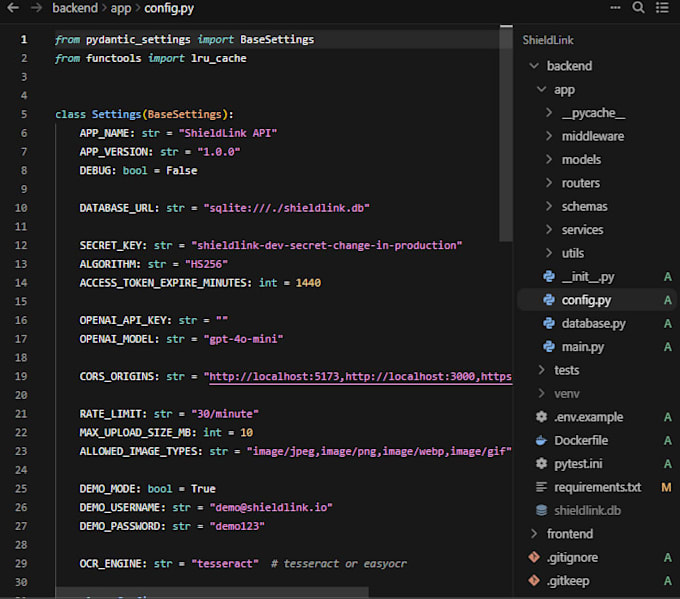The height and width of the screenshot is (599, 680).
Task: Toggle the file list panel icon
Action: coord(662,7)
